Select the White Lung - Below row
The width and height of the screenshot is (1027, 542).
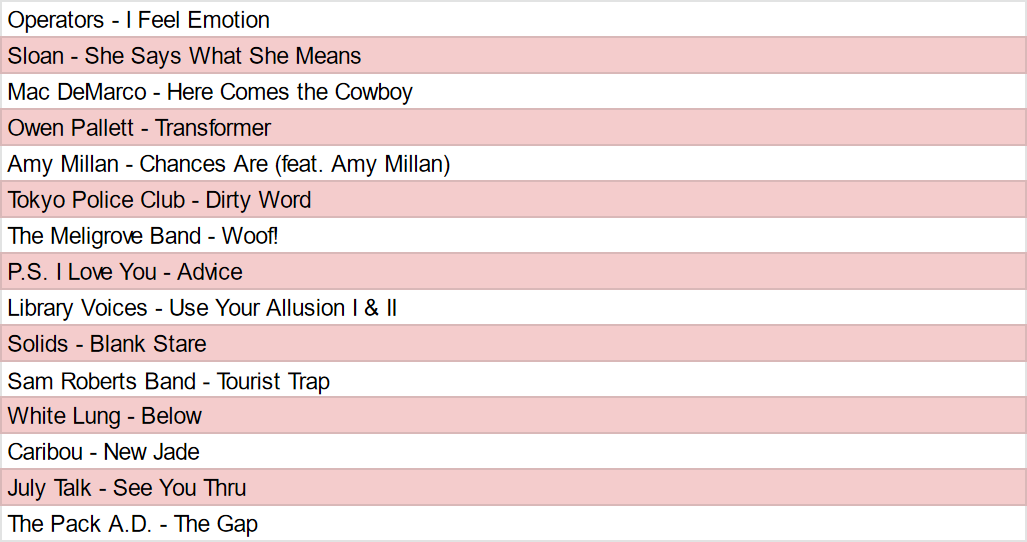click(105, 416)
